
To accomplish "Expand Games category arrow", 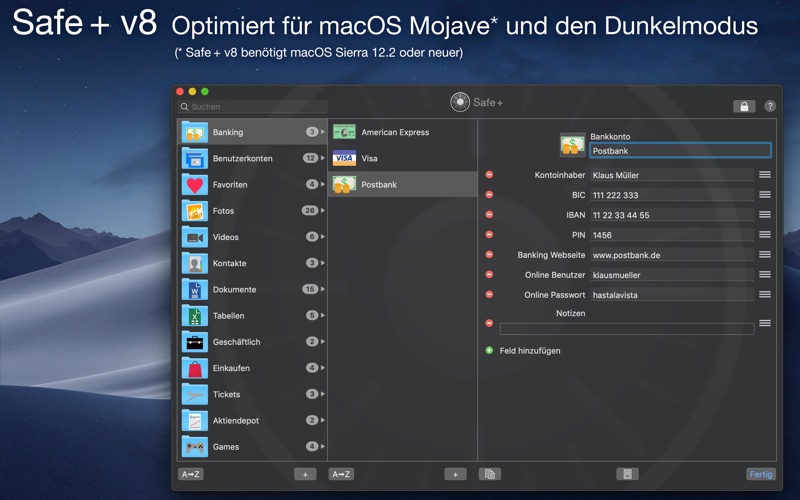I will click(x=322, y=446).
